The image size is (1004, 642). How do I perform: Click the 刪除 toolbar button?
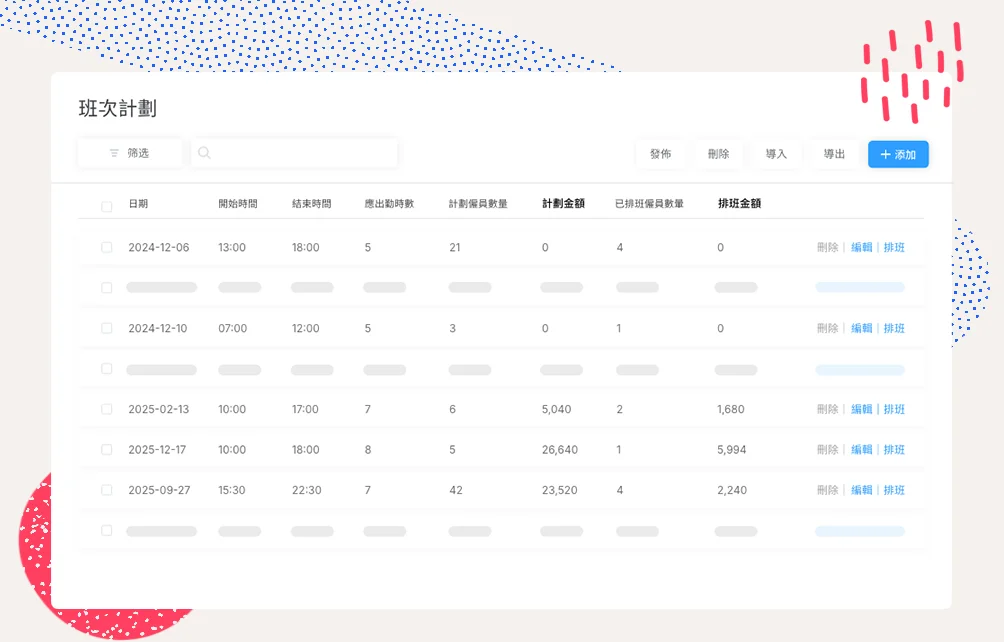718,154
